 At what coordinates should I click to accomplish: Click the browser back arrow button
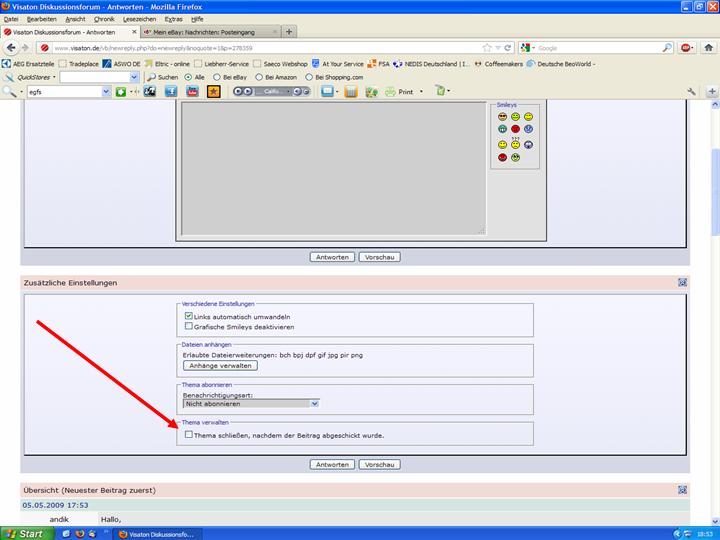point(11,48)
